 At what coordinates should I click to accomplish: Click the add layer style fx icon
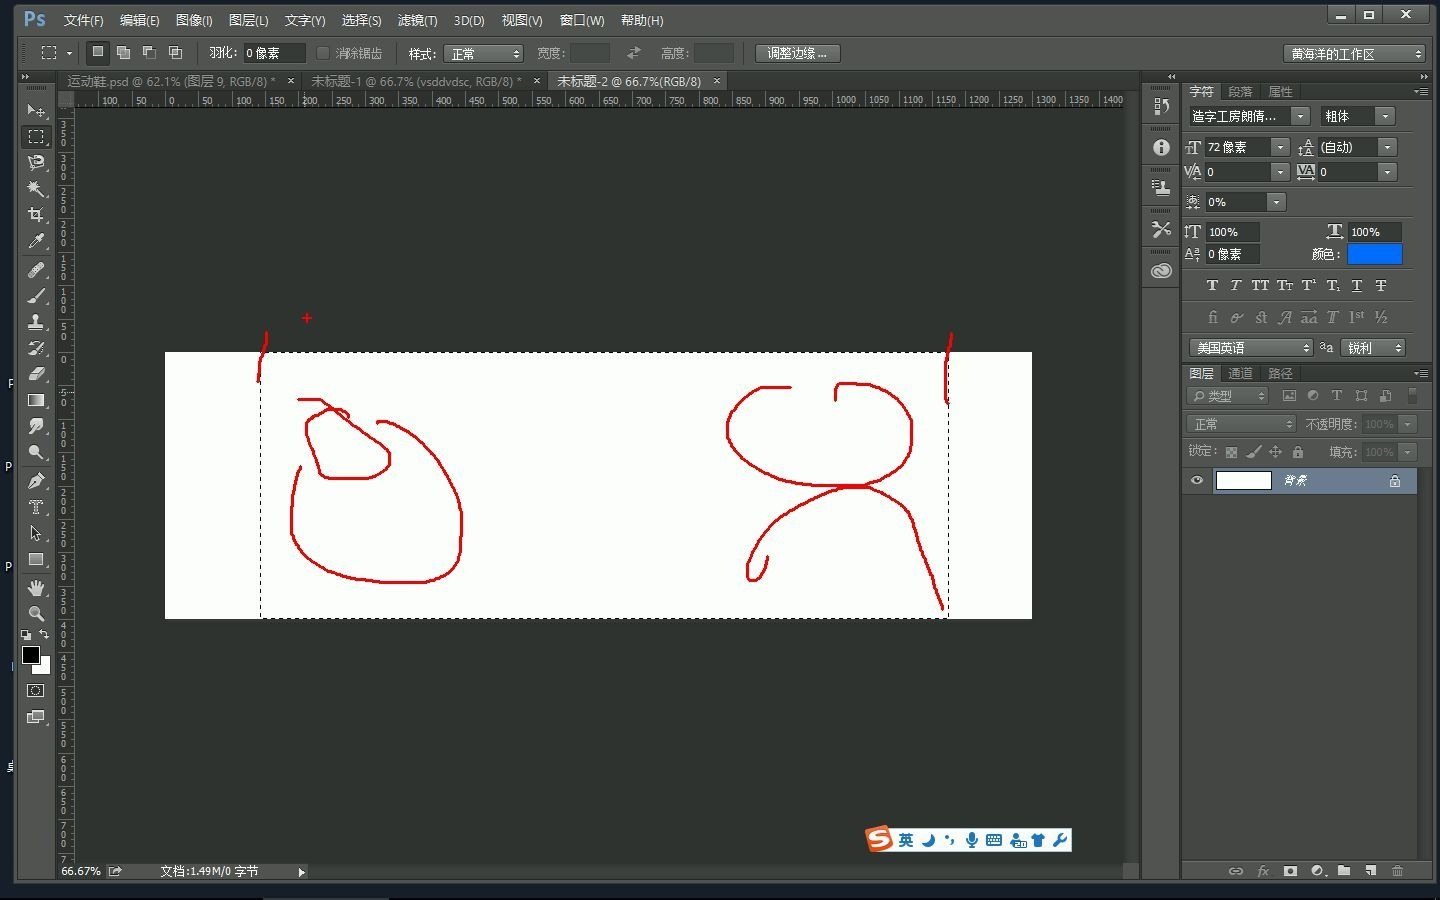point(1263,871)
